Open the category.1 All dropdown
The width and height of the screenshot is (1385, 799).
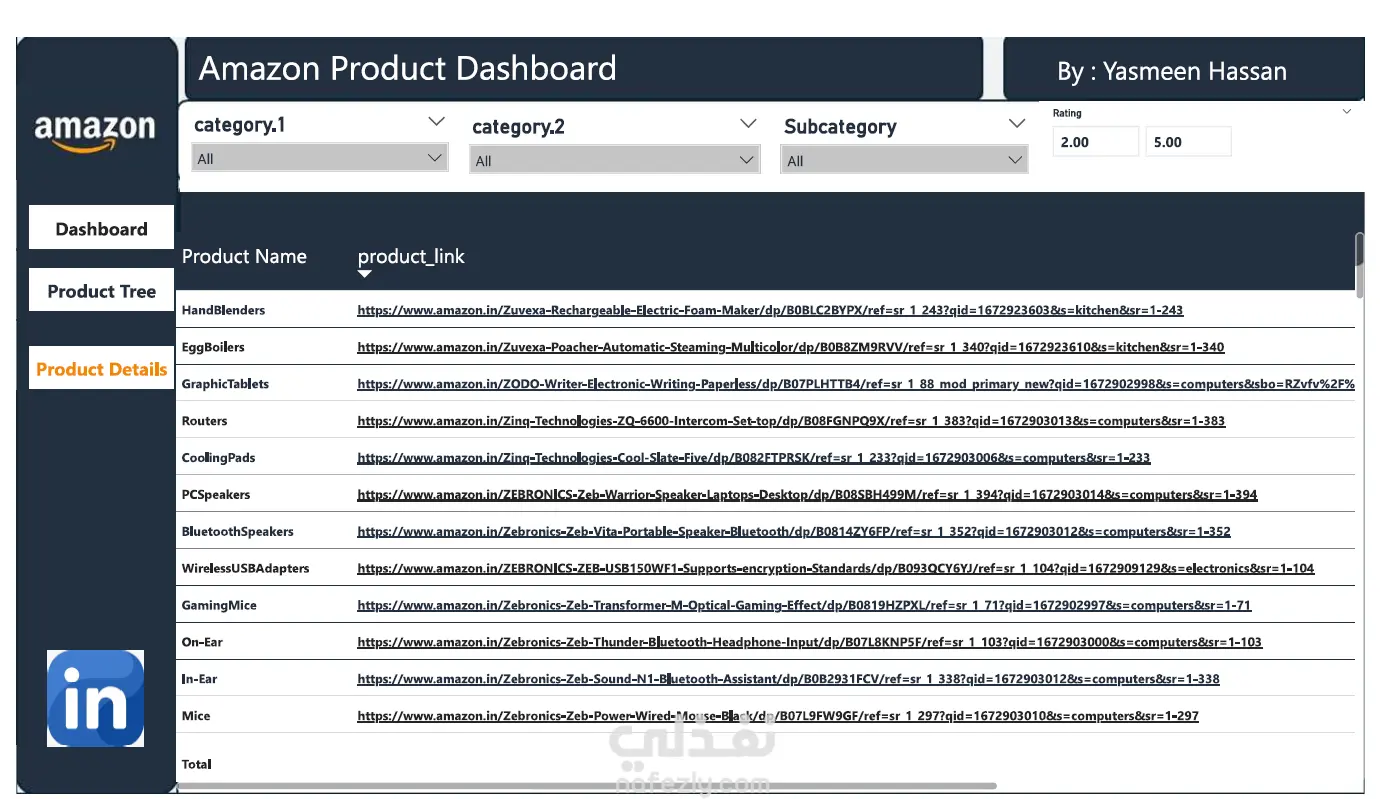[319, 158]
